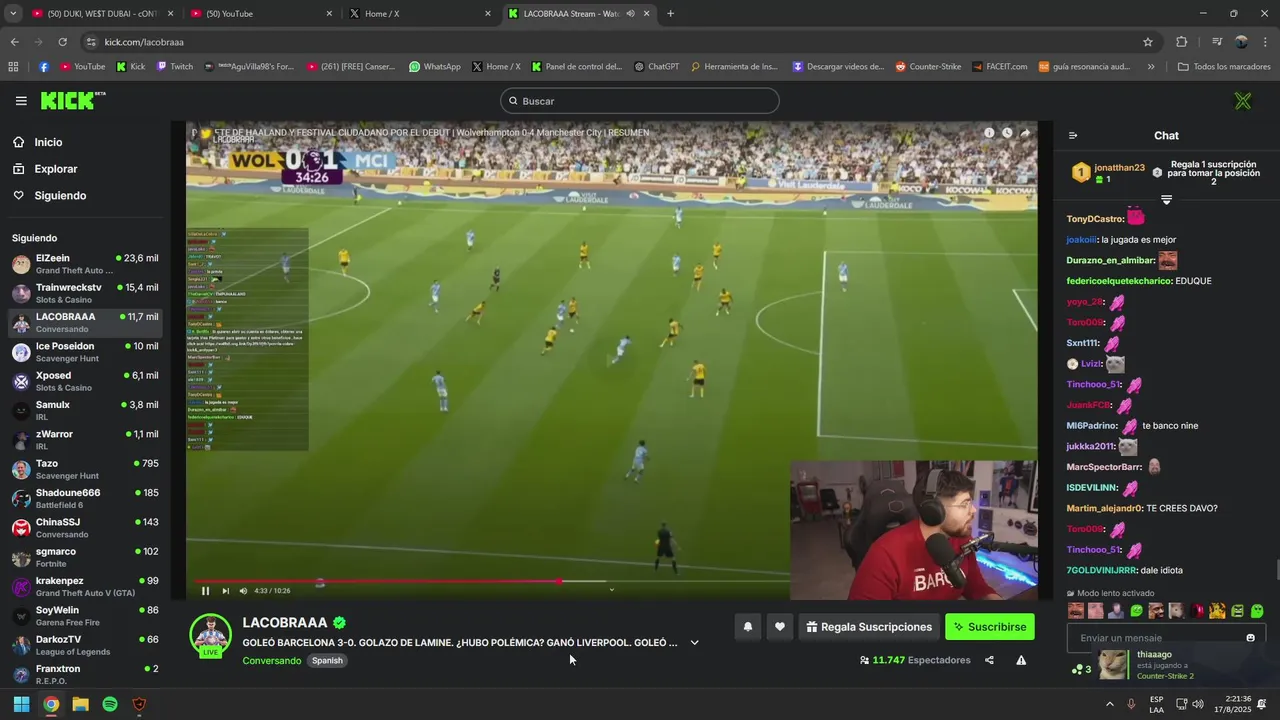1280x720 pixels.
Task: Mute the LACOBRAAA Stream tab audio
Action: pos(630,14)
